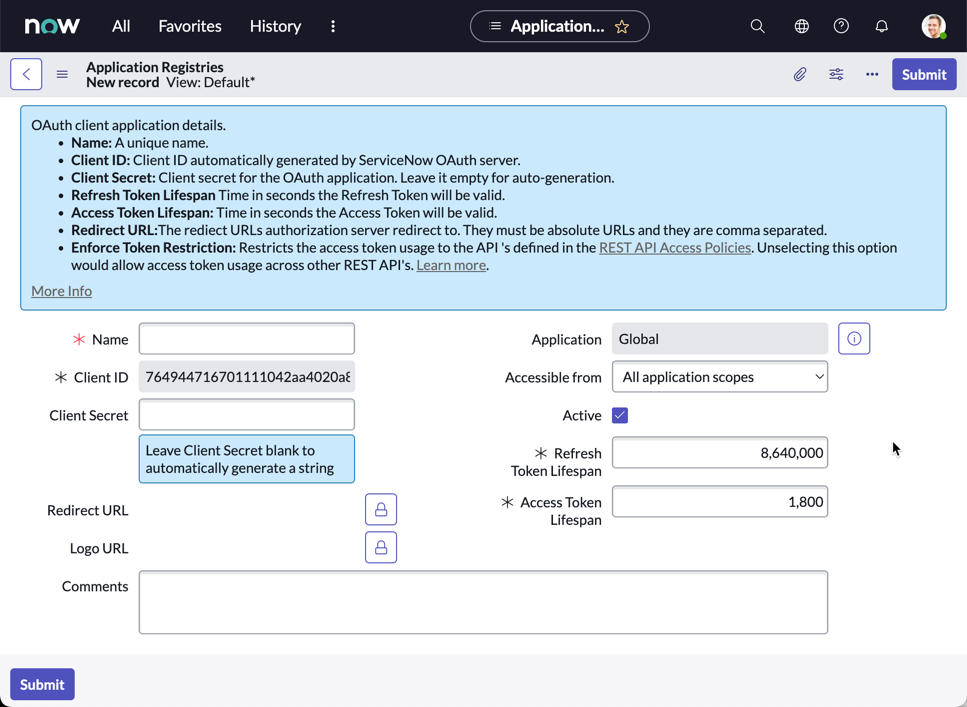Click into the Name input field
The width and height of the screenshot is (967, 707).
click(x=247, y=339)
